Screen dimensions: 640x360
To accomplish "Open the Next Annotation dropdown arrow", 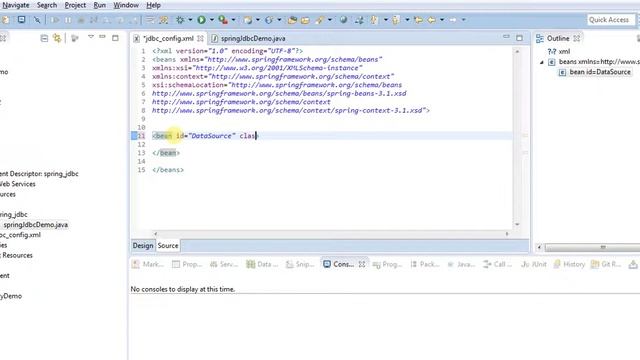I will tap(385, 20).
